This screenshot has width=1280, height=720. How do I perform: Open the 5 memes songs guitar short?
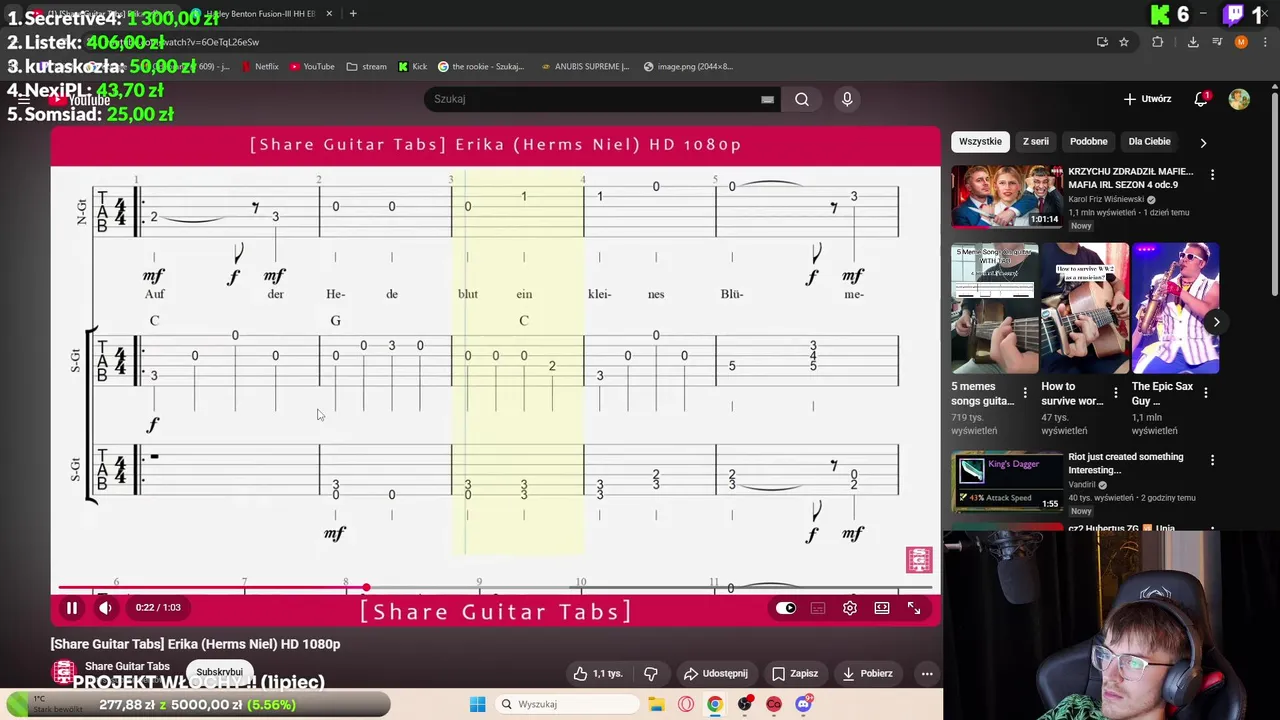[x=995, y=308]
